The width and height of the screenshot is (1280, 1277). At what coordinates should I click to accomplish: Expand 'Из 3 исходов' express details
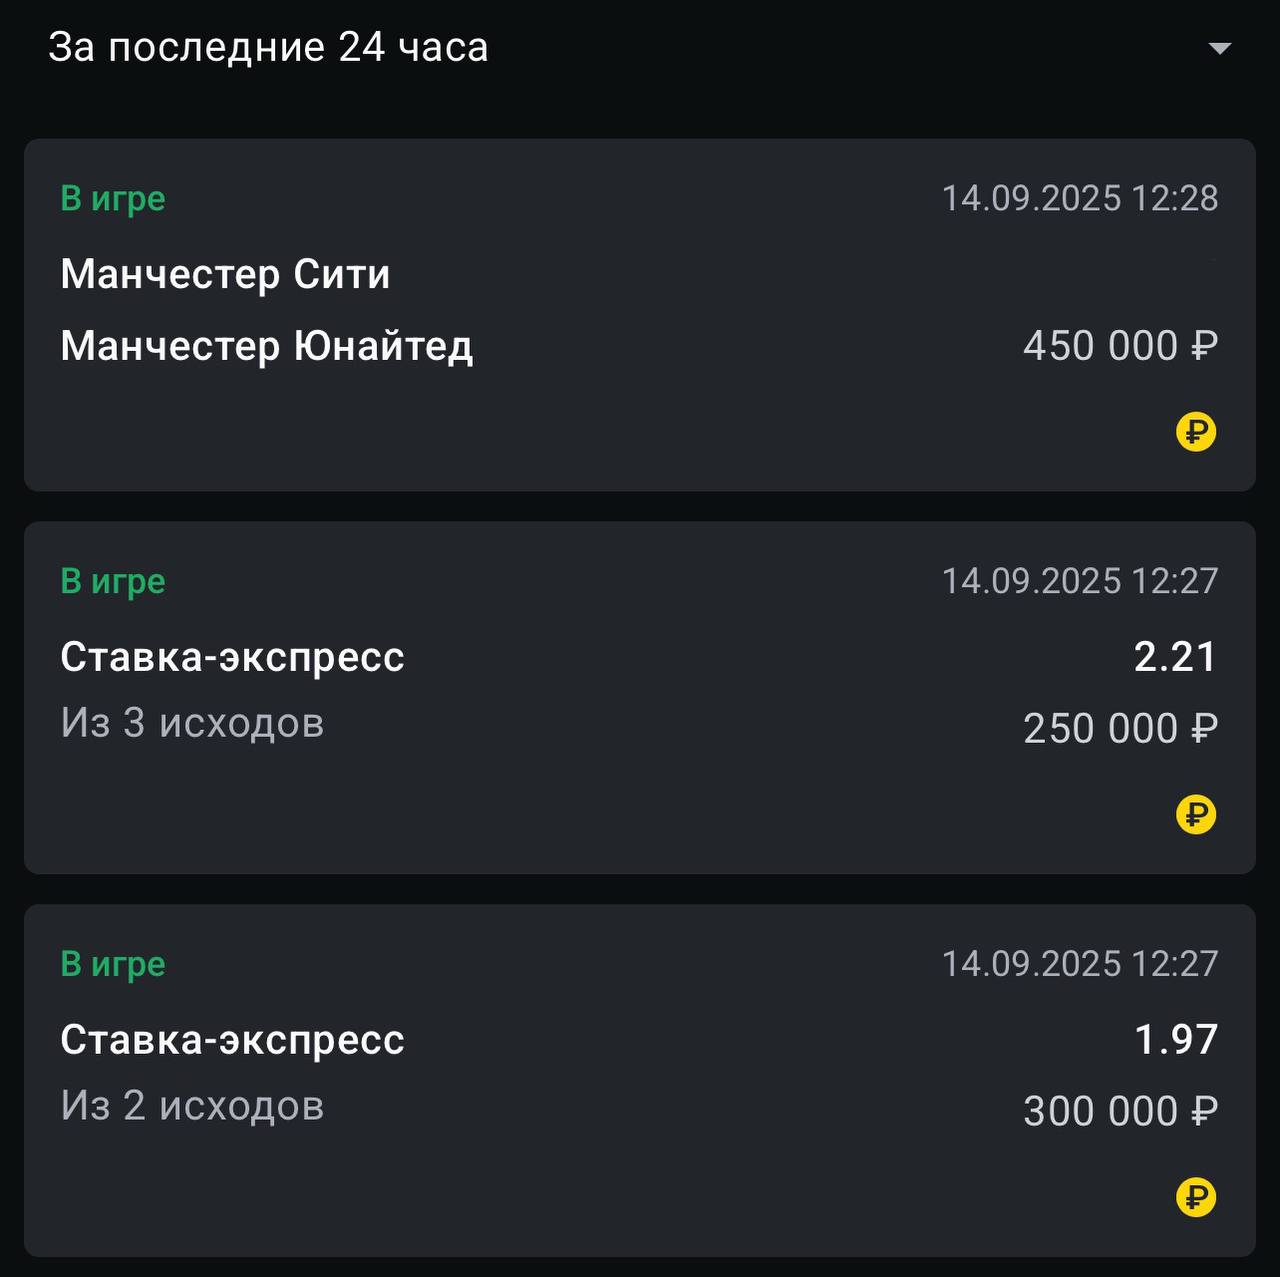(192, 723)
